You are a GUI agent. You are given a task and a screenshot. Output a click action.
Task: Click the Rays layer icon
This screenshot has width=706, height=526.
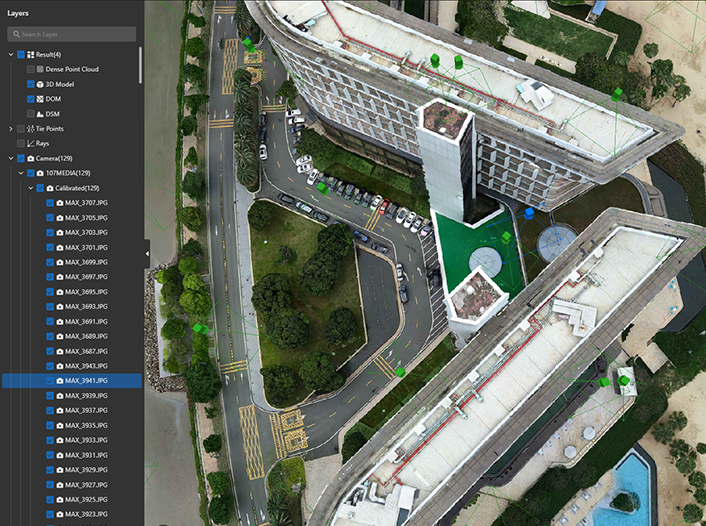[x=30, y=144]
